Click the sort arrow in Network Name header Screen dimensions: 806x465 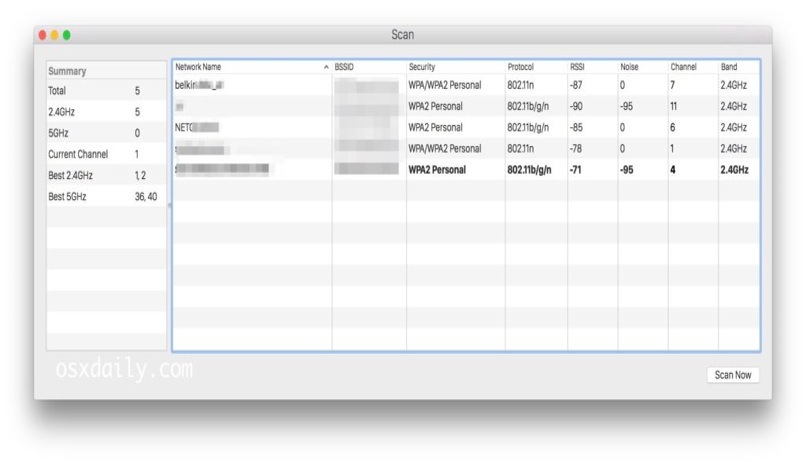326,67
